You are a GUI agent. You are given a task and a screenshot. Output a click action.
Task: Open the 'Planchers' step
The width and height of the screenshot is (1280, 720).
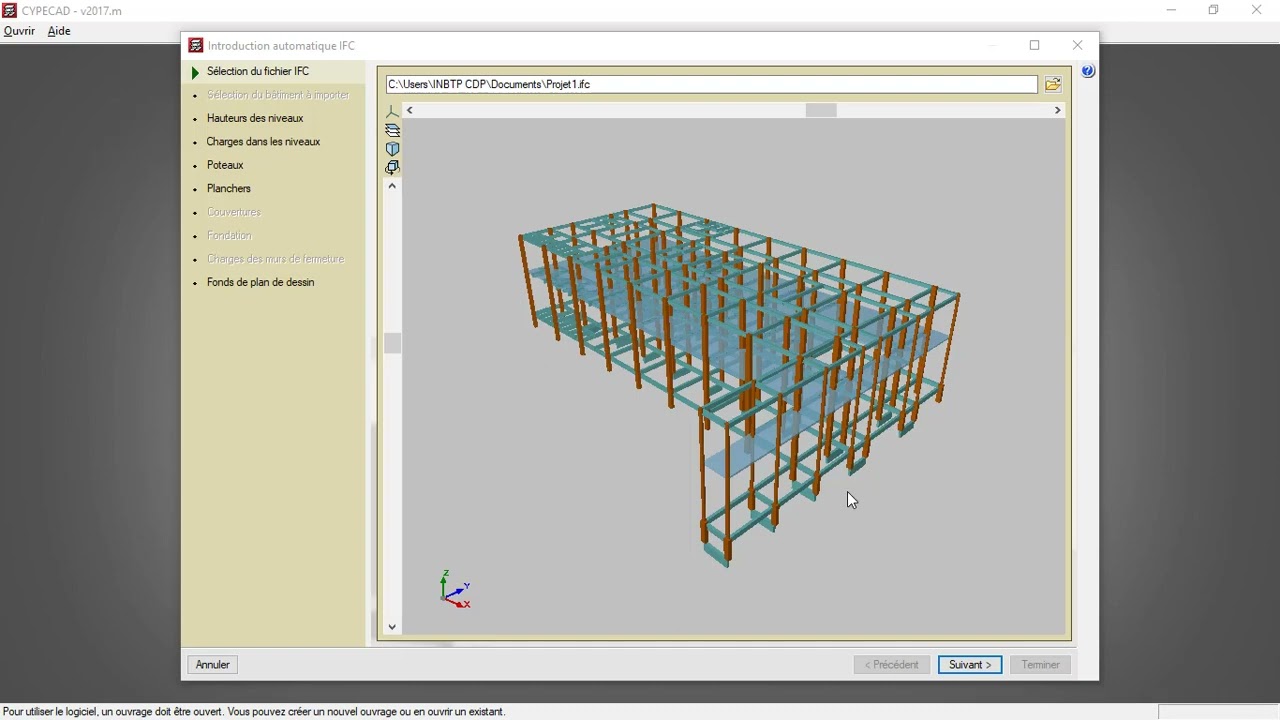[x=229, y=189]
